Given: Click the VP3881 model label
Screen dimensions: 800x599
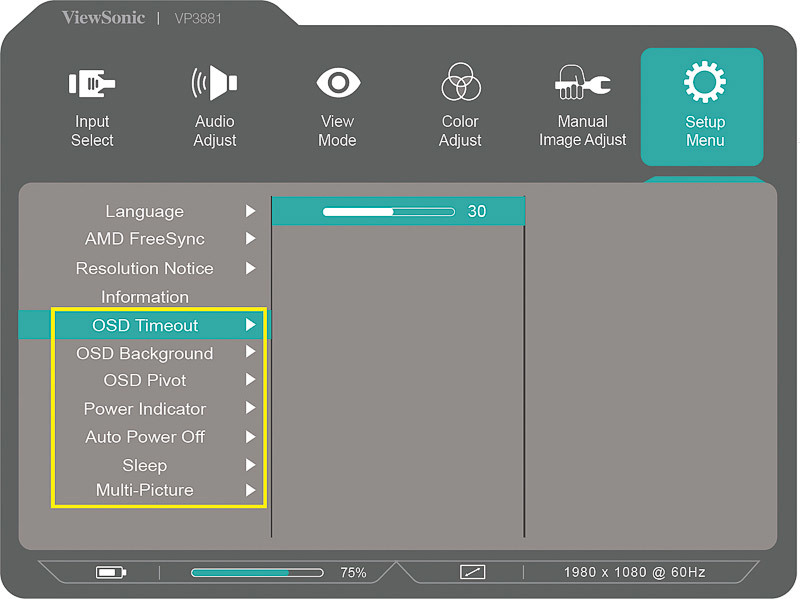Looking at the screenshot, I should 198,19.
